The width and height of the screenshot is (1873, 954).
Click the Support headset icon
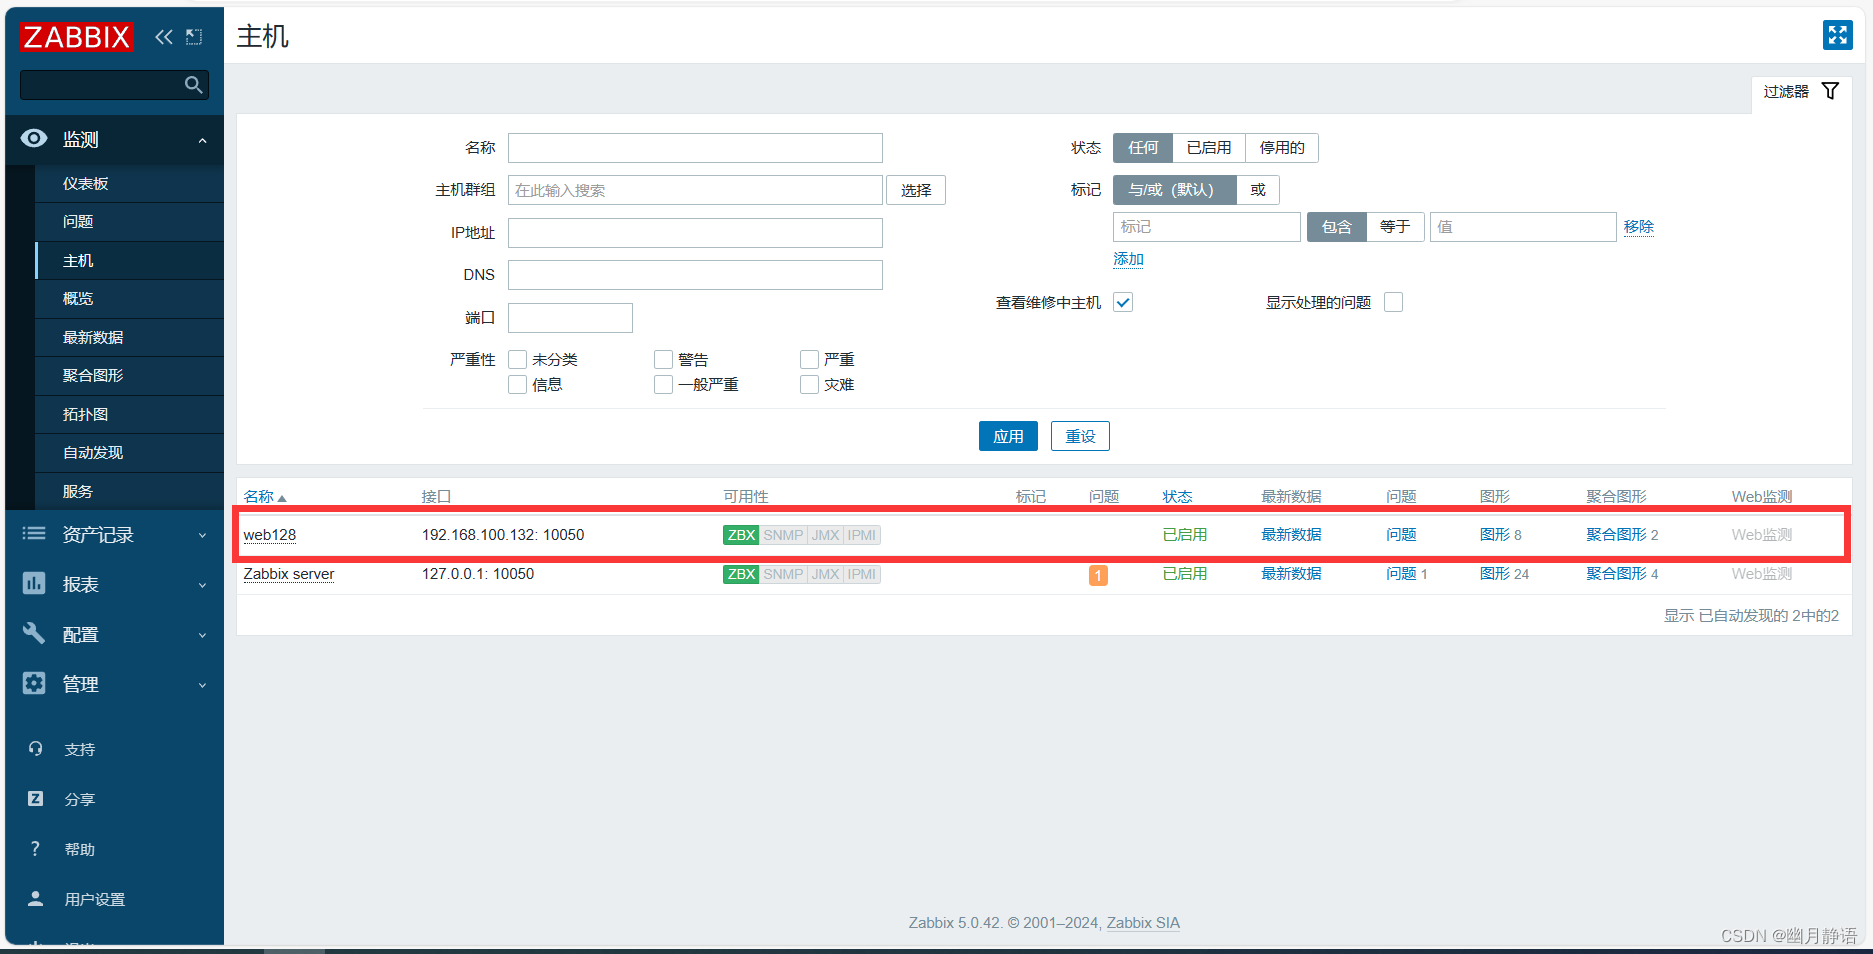[x=36, y=748]
